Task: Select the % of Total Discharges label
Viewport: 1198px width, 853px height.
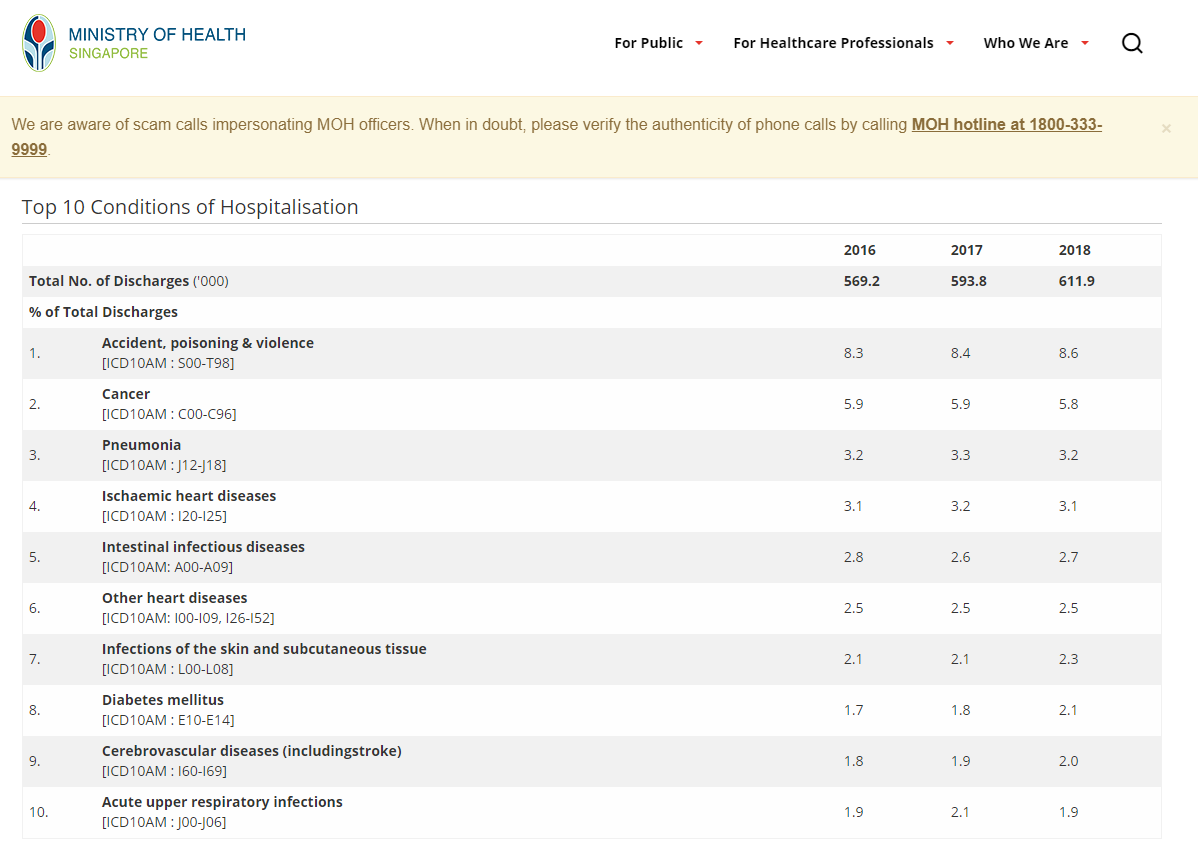Action: point(103,312)
